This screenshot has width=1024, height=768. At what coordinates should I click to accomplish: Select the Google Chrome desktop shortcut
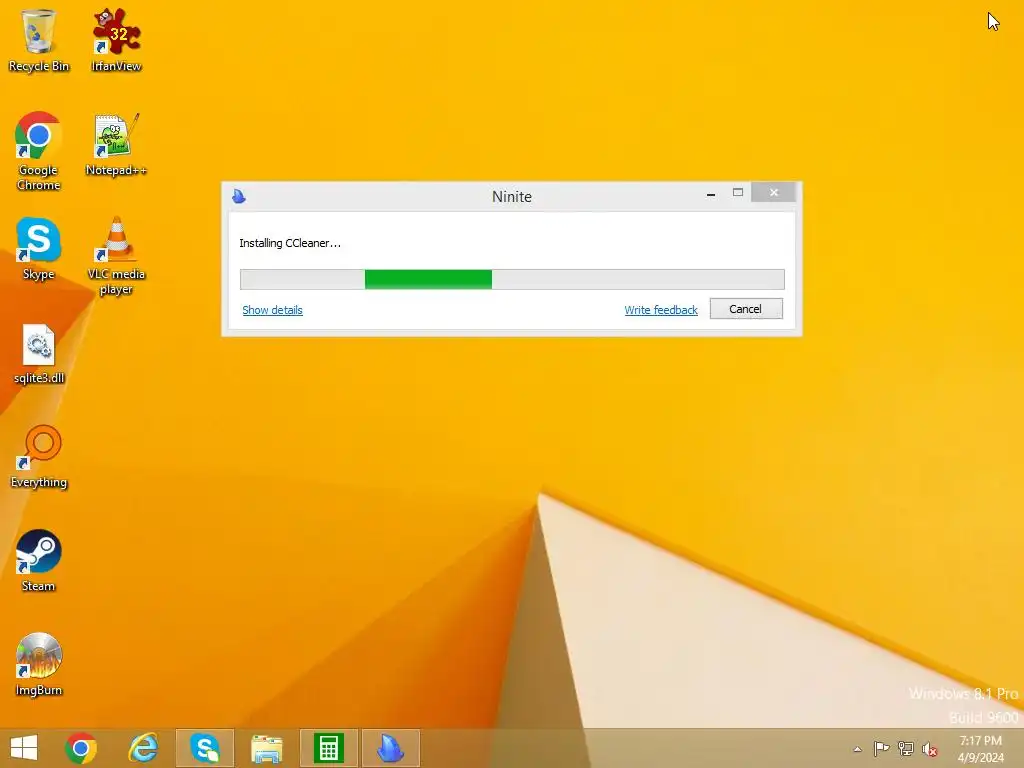tap(39, 152)
